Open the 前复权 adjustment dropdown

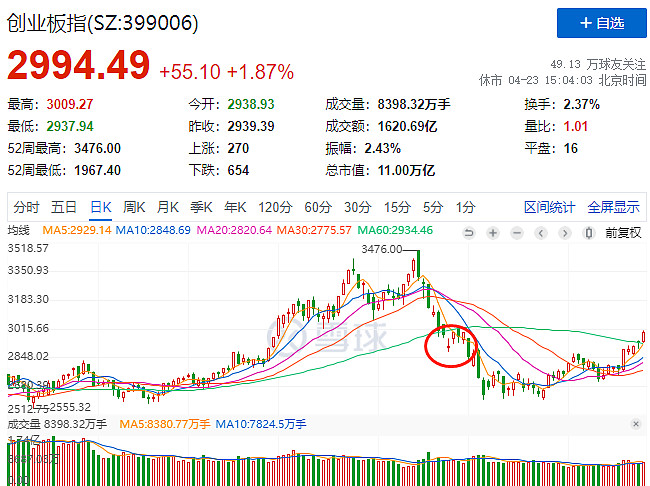[623, 233]
